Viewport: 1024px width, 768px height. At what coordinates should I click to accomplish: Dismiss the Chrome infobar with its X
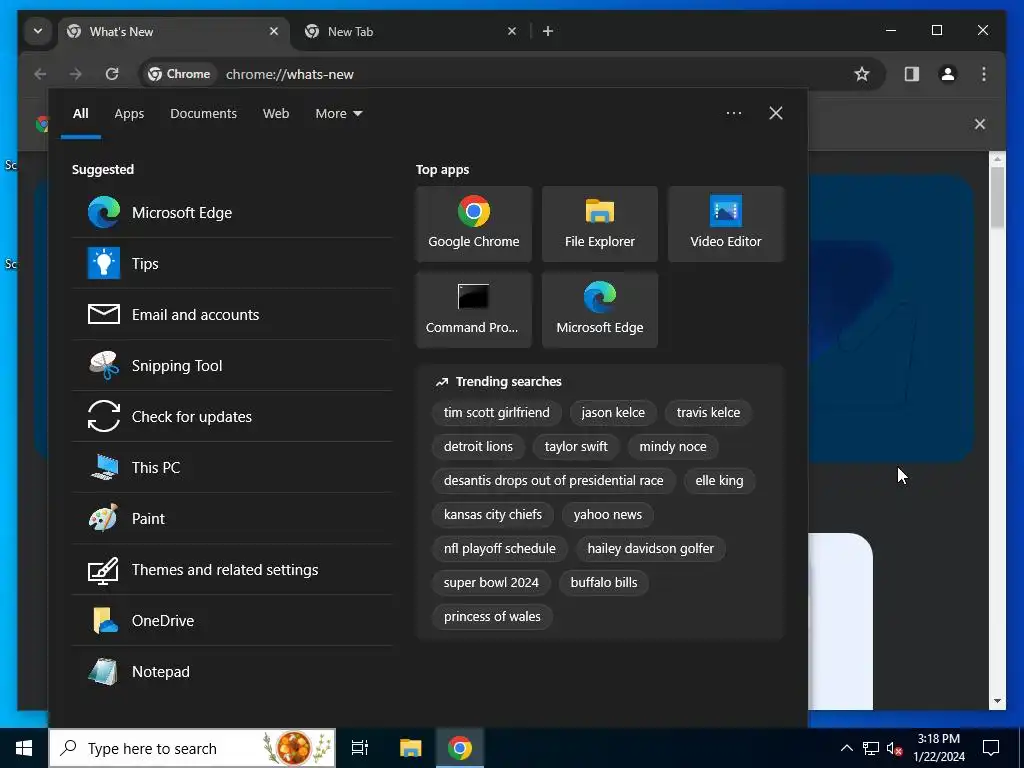tap(980, 124)
